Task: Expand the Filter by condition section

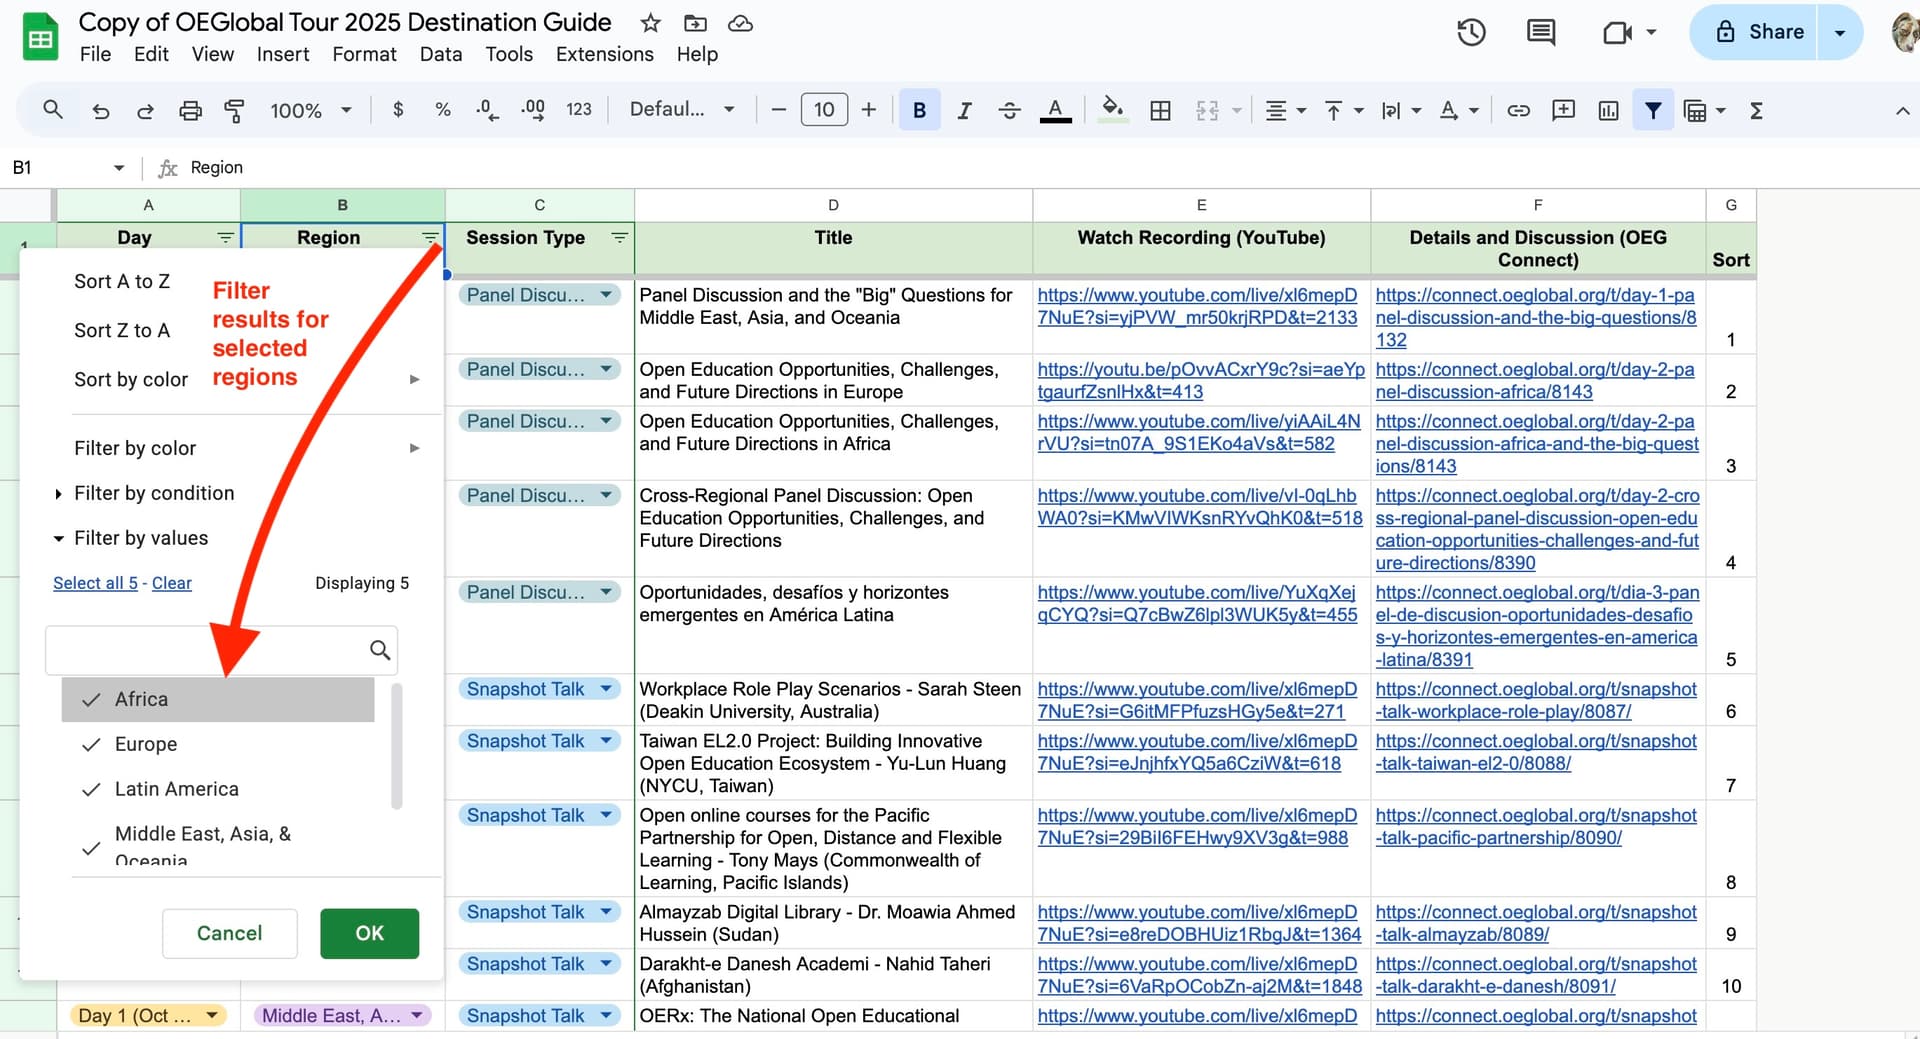Action: pos(153,493)
